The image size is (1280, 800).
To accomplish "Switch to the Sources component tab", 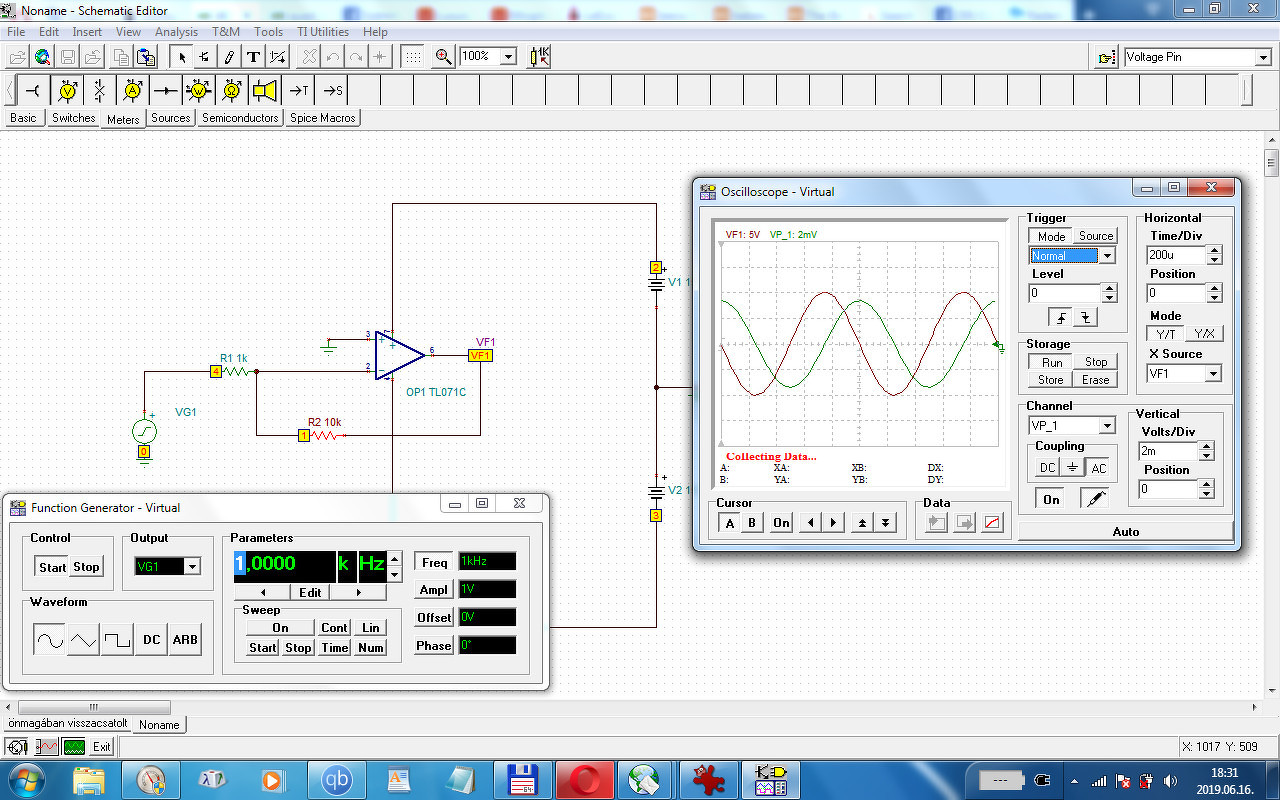I will click(x=171, y=118).
